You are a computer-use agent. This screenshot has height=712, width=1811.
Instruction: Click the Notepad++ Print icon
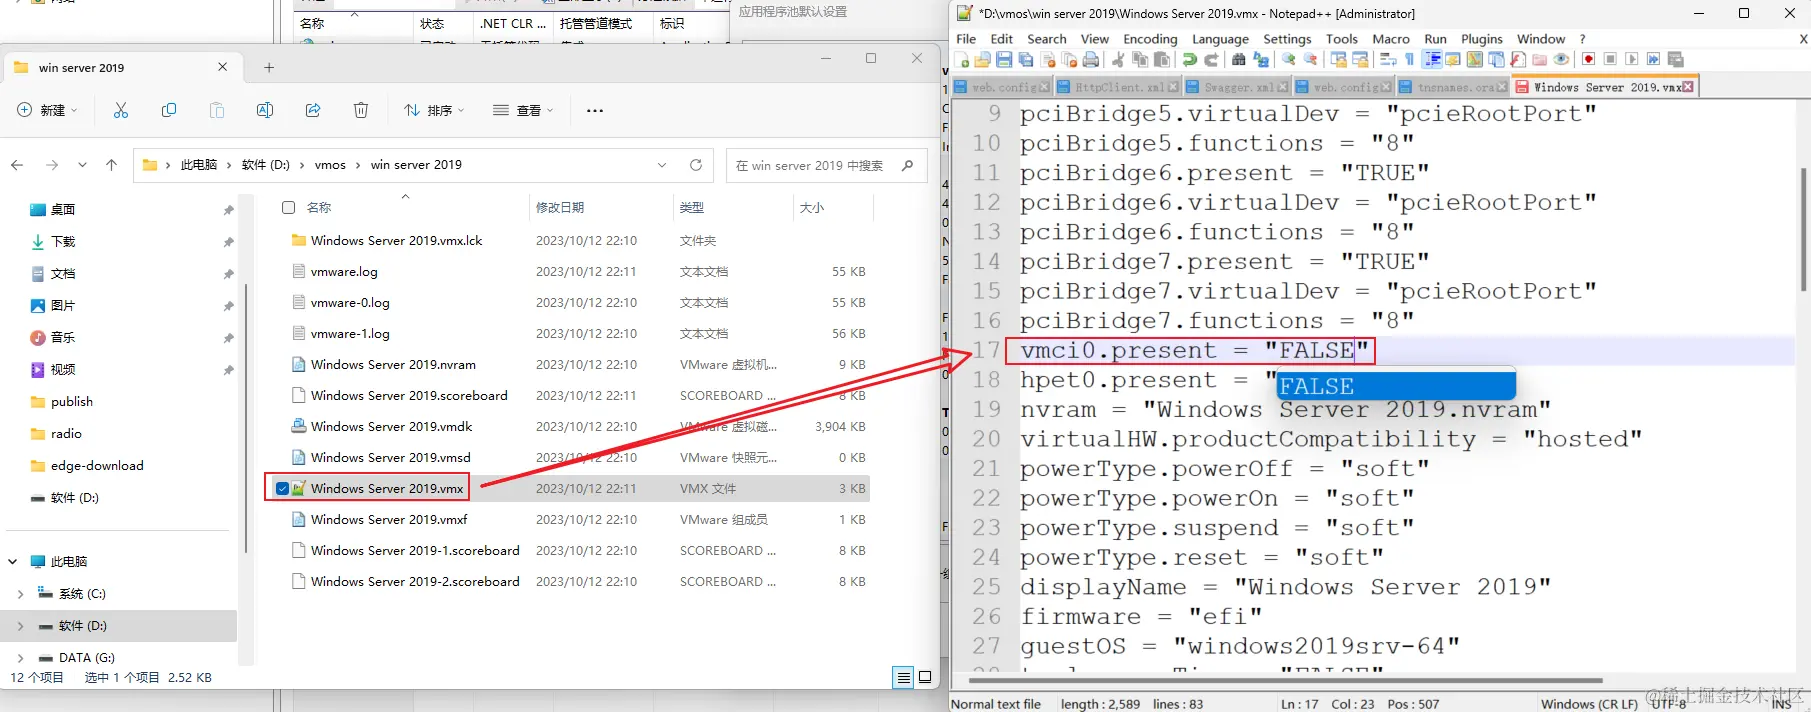point(1091,60)
